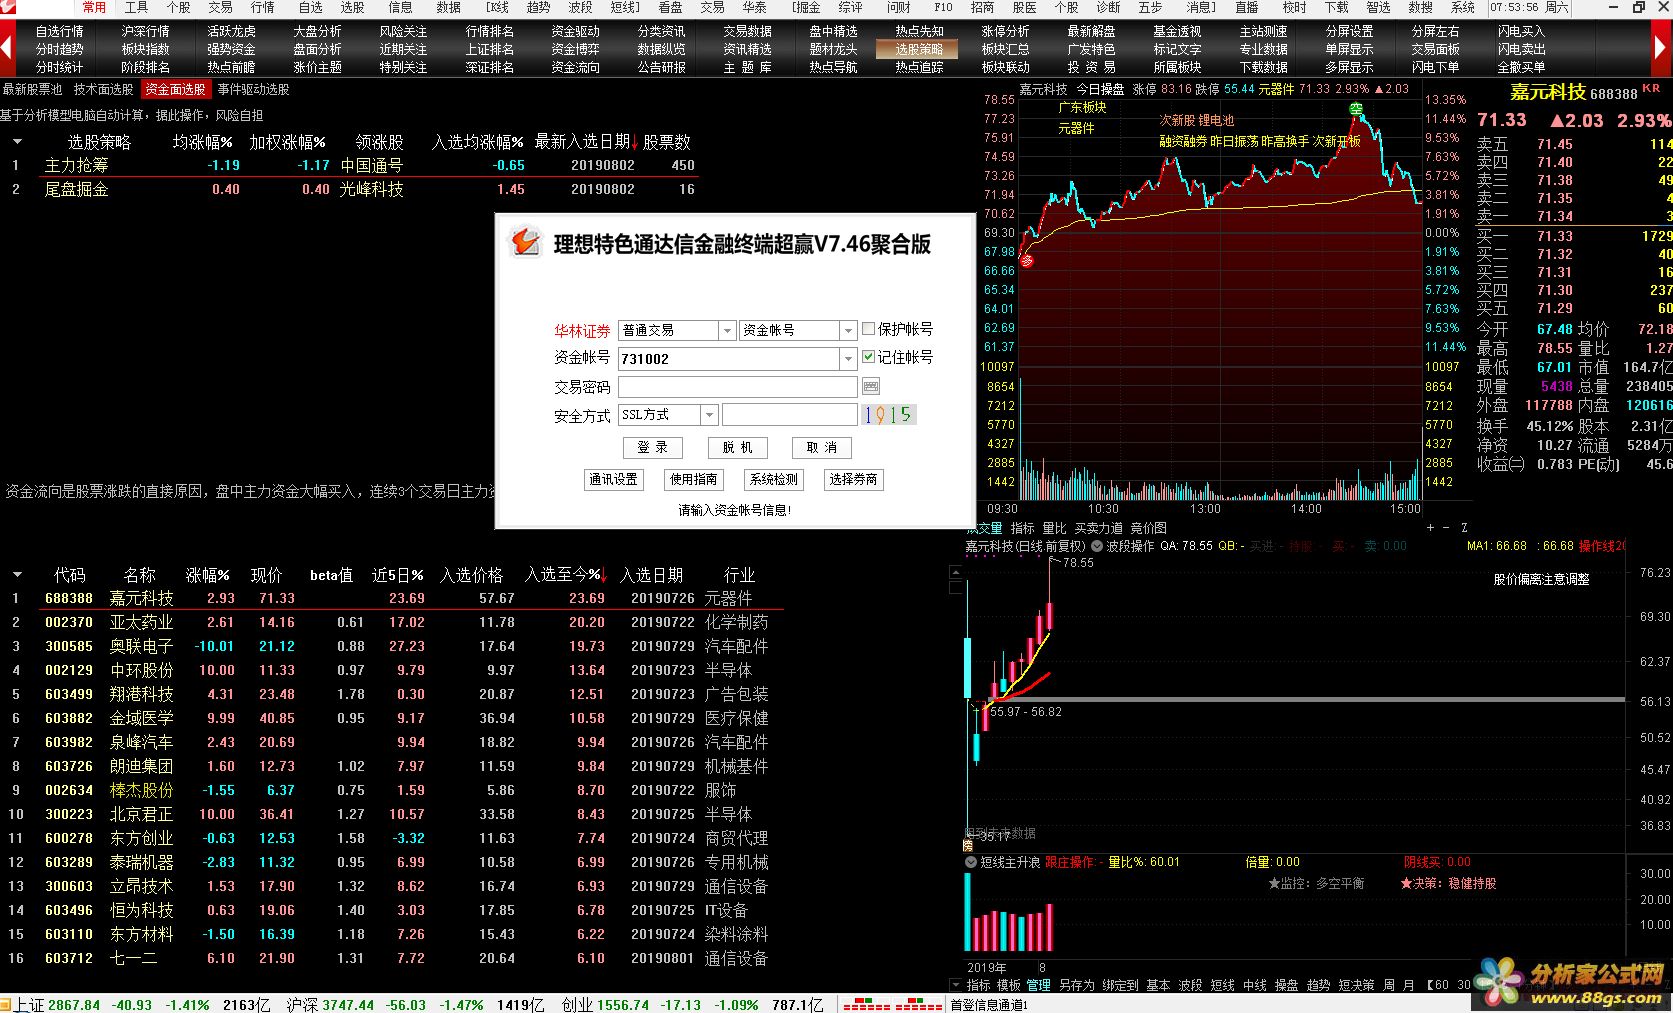Screen dimensions: 1673x1013
Task: Click the round dropdown icon beside 短线主升浪
Action: (x=971, y=862)
